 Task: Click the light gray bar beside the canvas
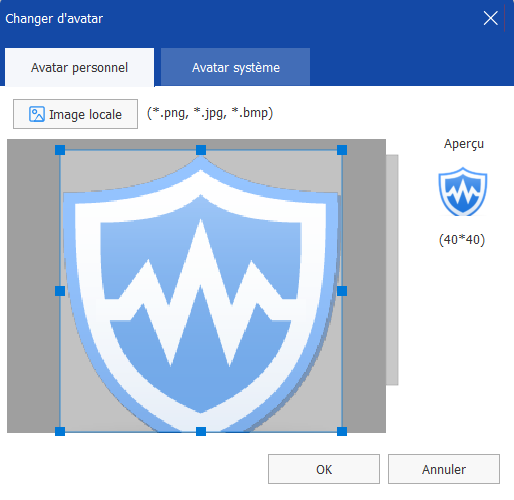392,270
